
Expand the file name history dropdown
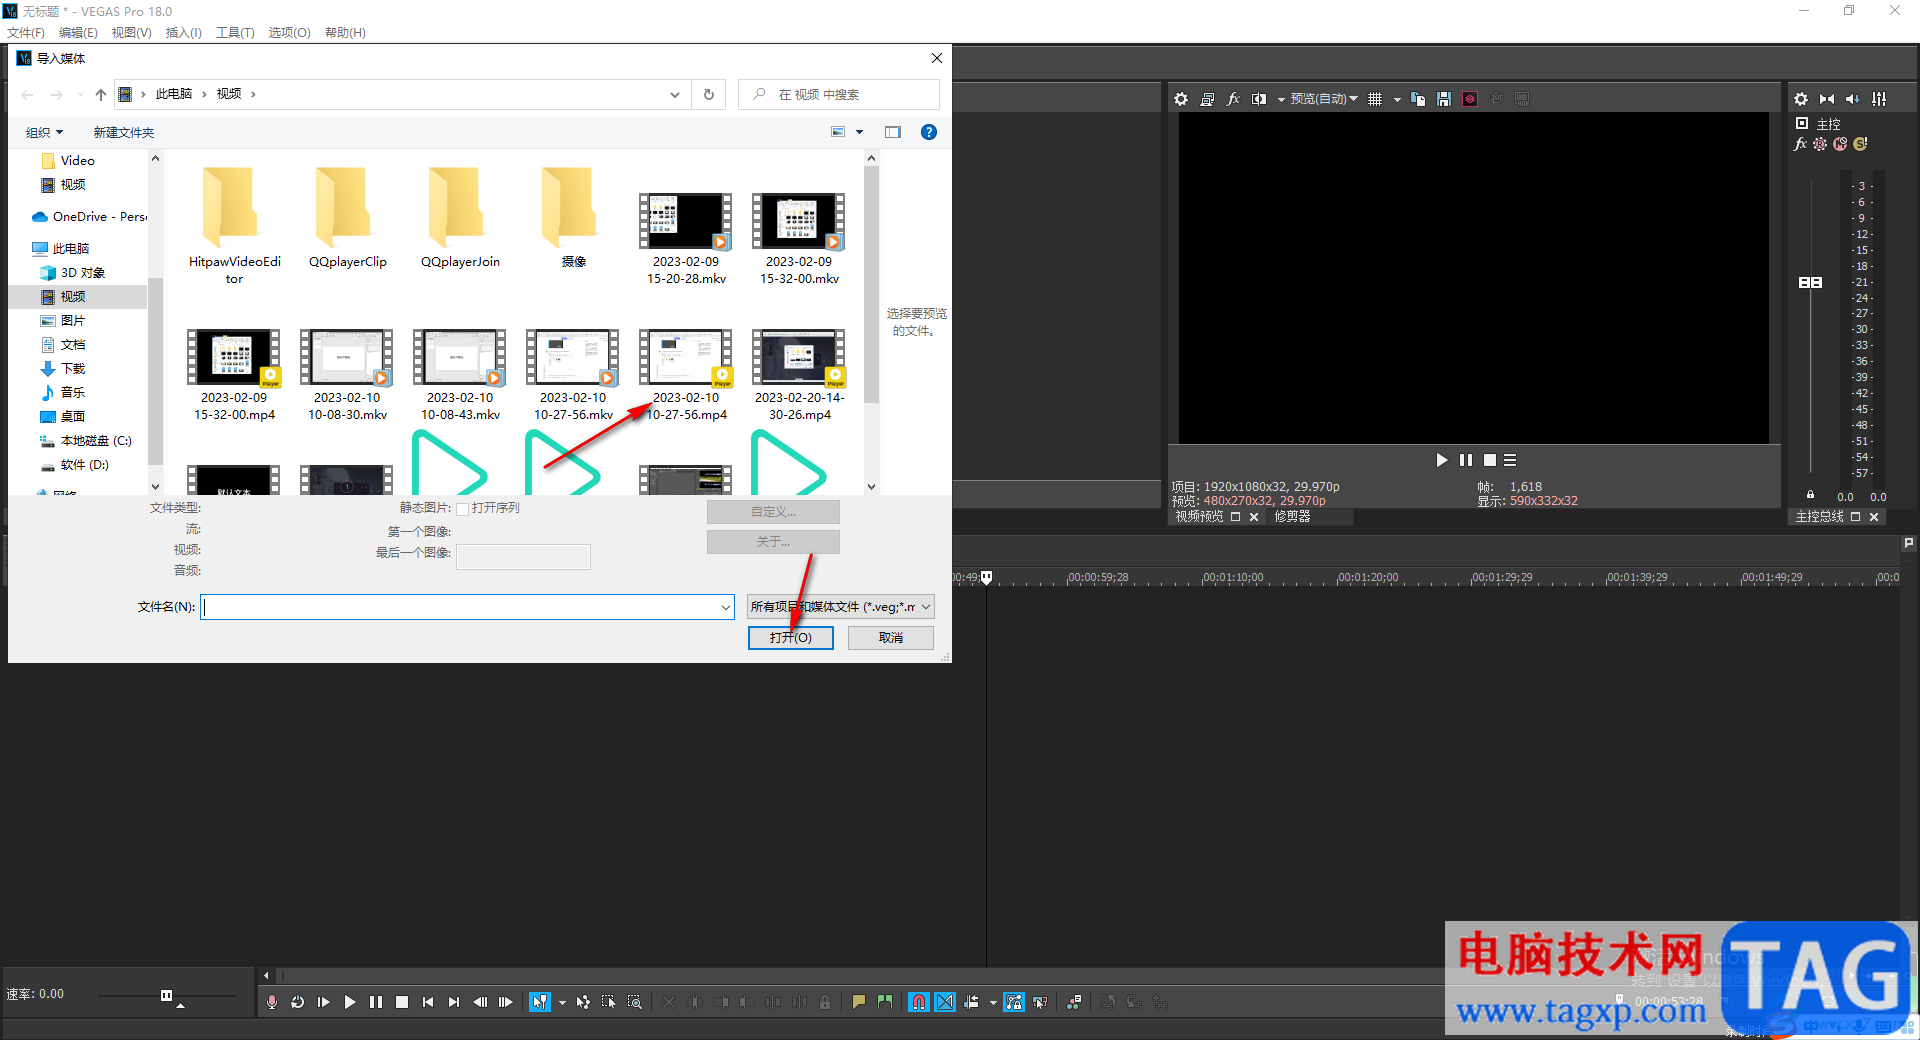pos(725,607)
